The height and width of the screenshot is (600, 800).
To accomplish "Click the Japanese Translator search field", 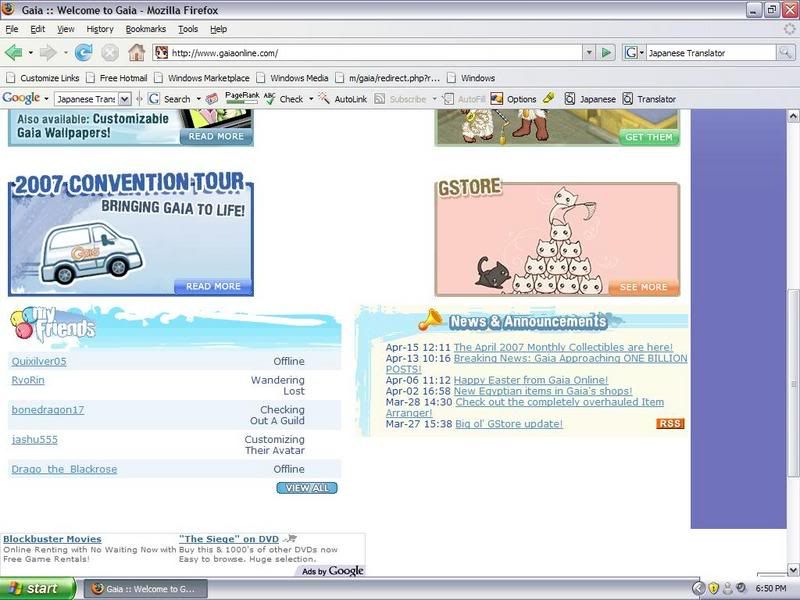I will 711,53.
